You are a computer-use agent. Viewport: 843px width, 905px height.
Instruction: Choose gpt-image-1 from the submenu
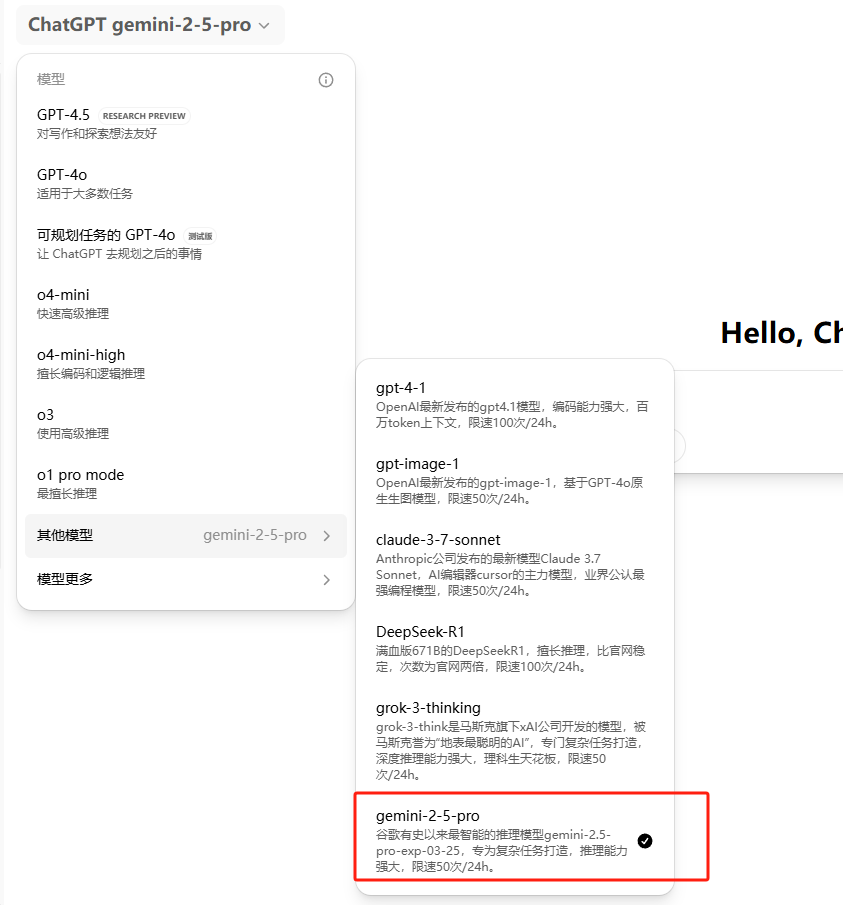[515, 481]
